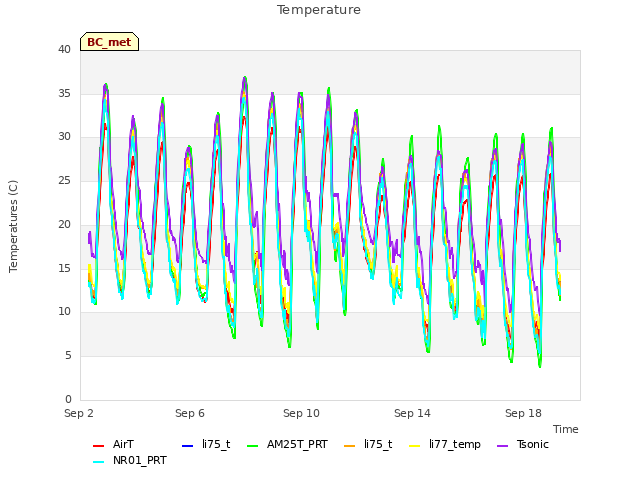Click the Sep 14 x-axis label

(x=412, y=413)
